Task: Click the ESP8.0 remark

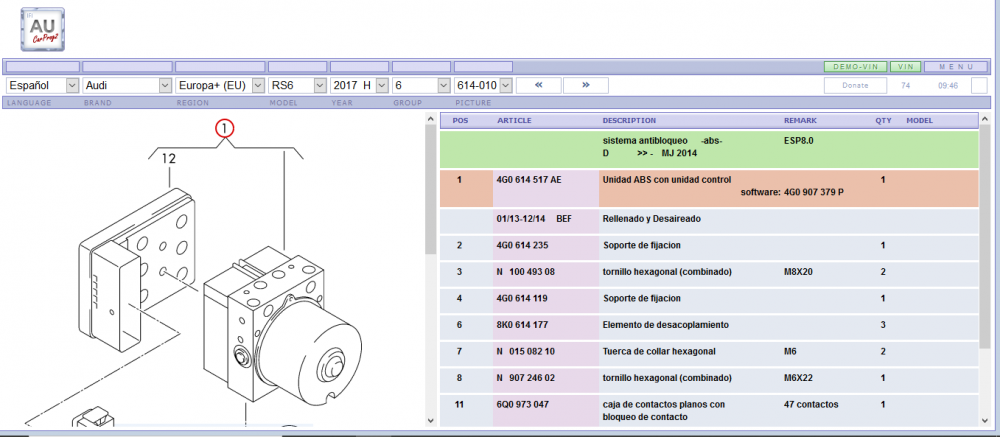Action: coord(798,140)
